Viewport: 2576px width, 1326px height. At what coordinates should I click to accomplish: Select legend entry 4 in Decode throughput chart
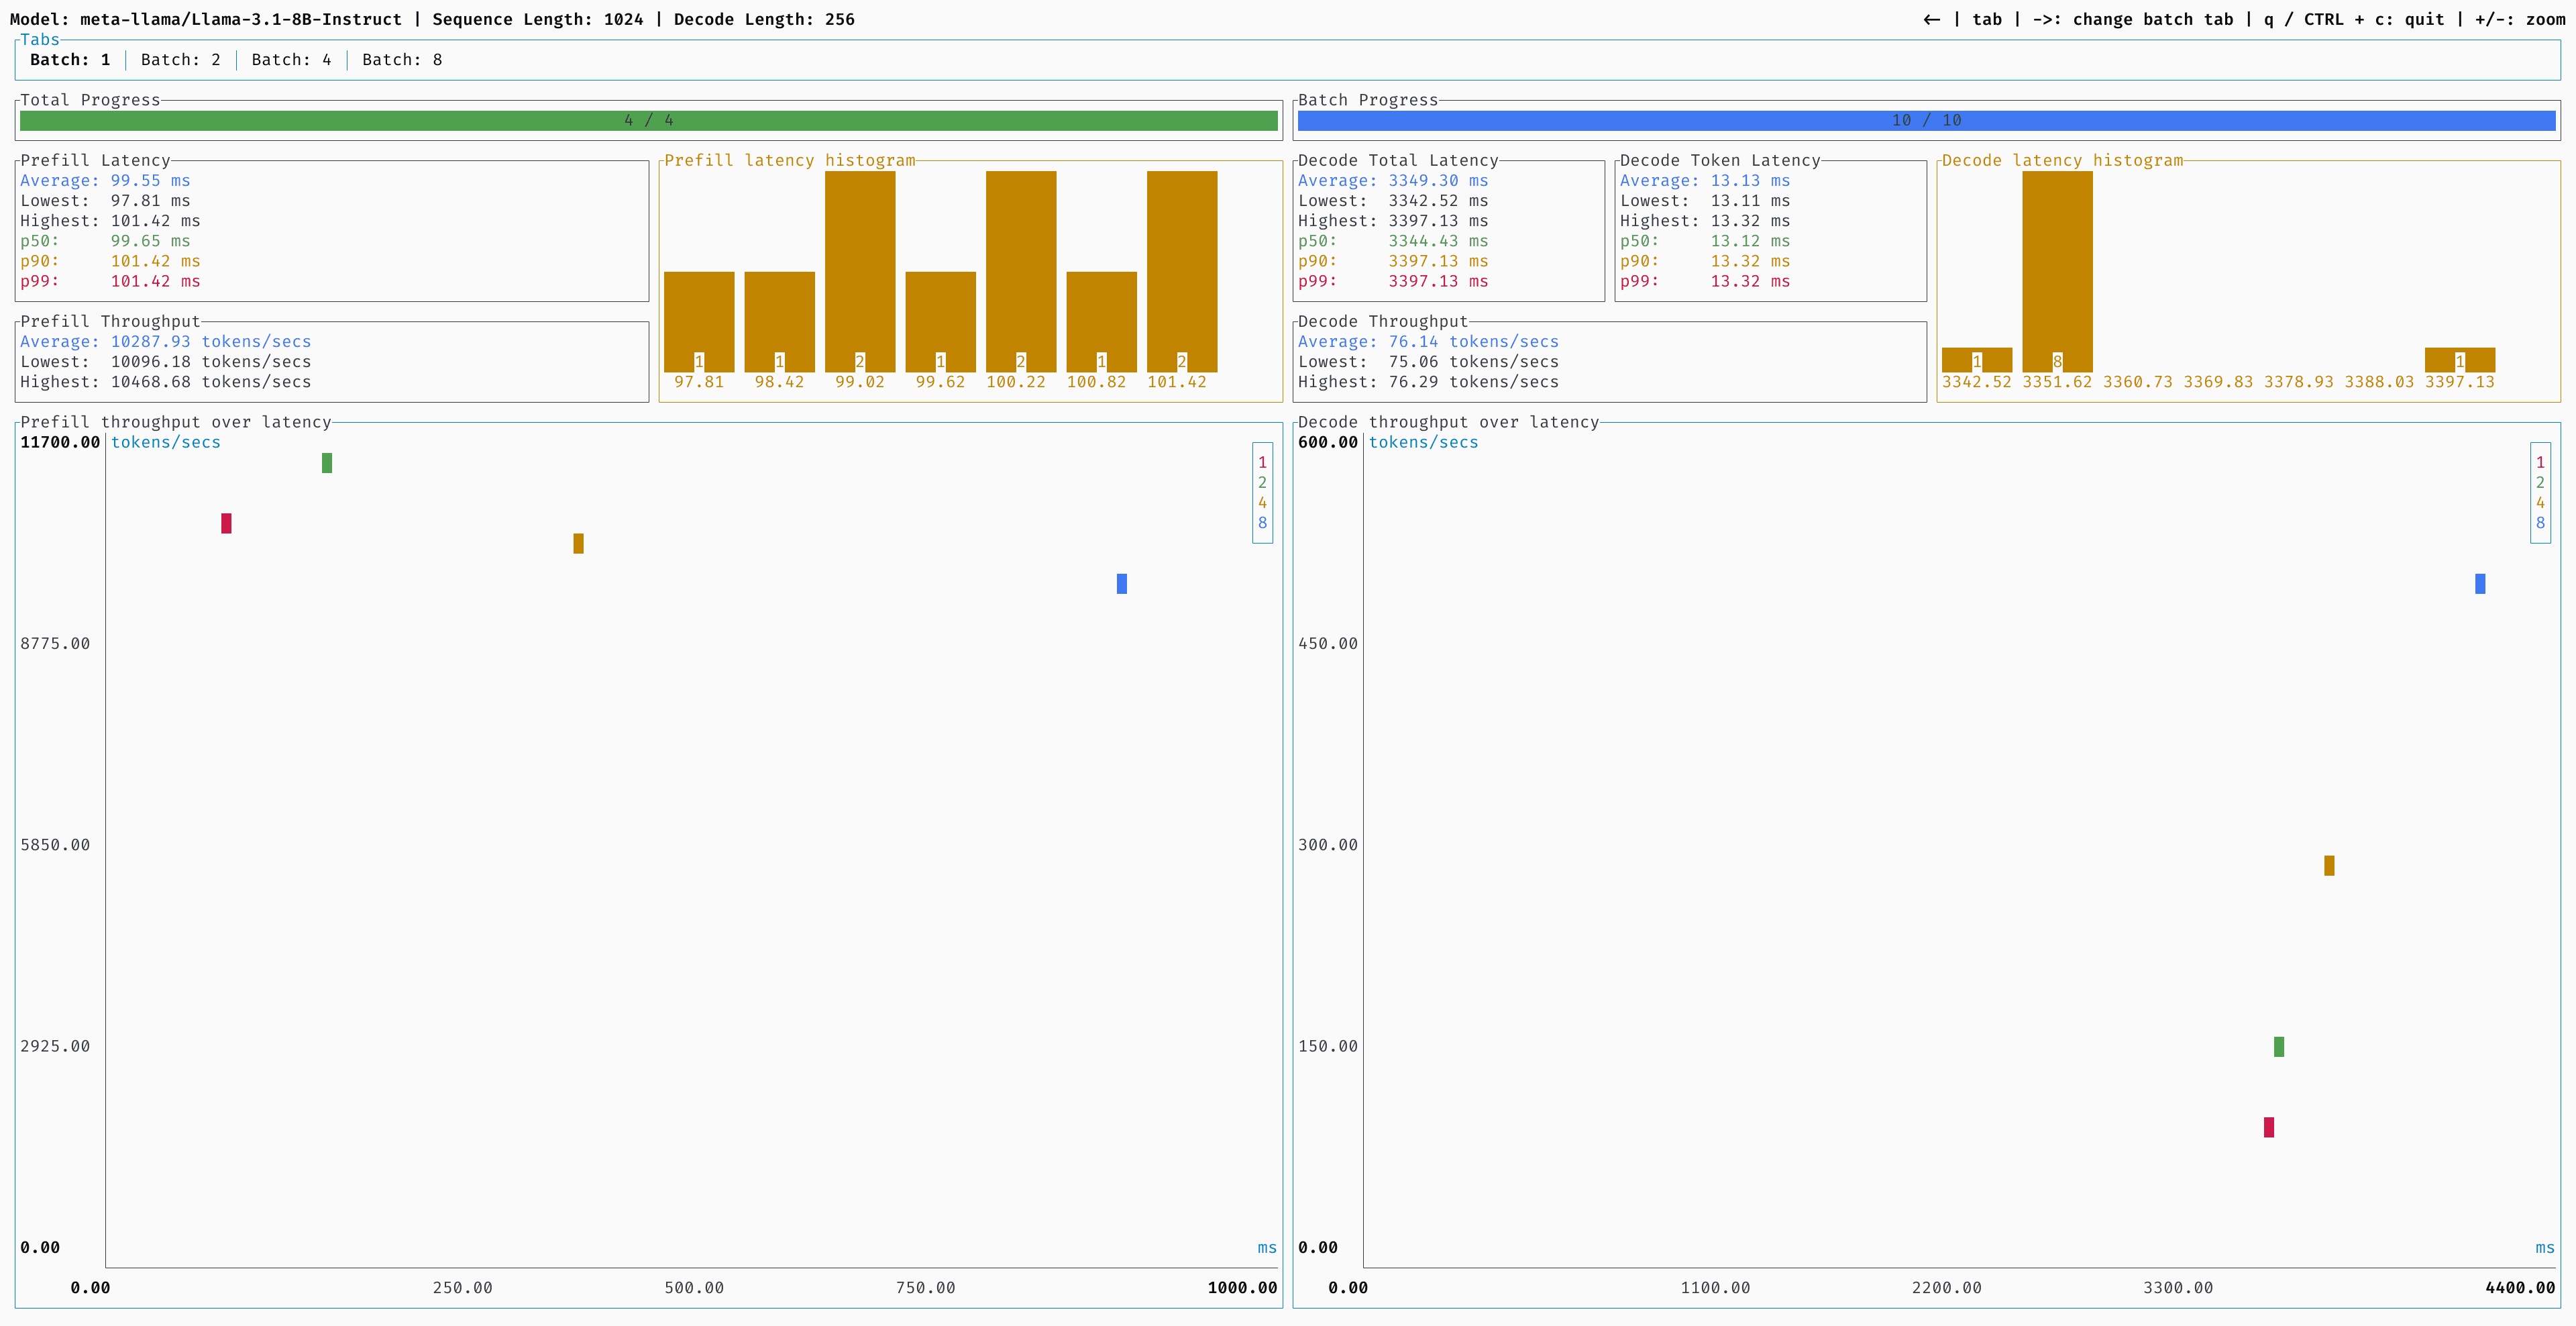pos(2540,503)
